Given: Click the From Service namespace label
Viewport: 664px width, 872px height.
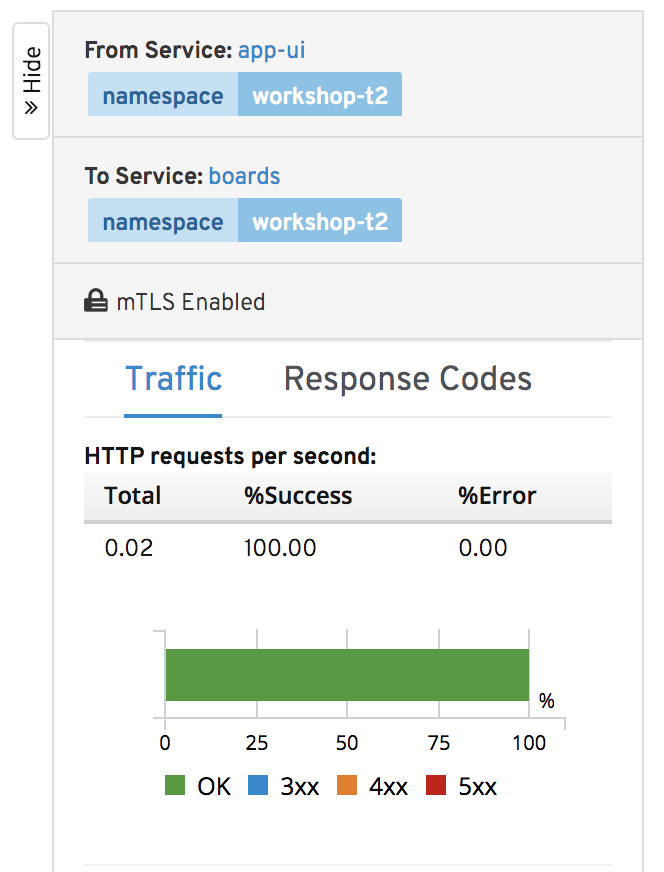Looking at the screenshot, I should click(x=163, y=95).
